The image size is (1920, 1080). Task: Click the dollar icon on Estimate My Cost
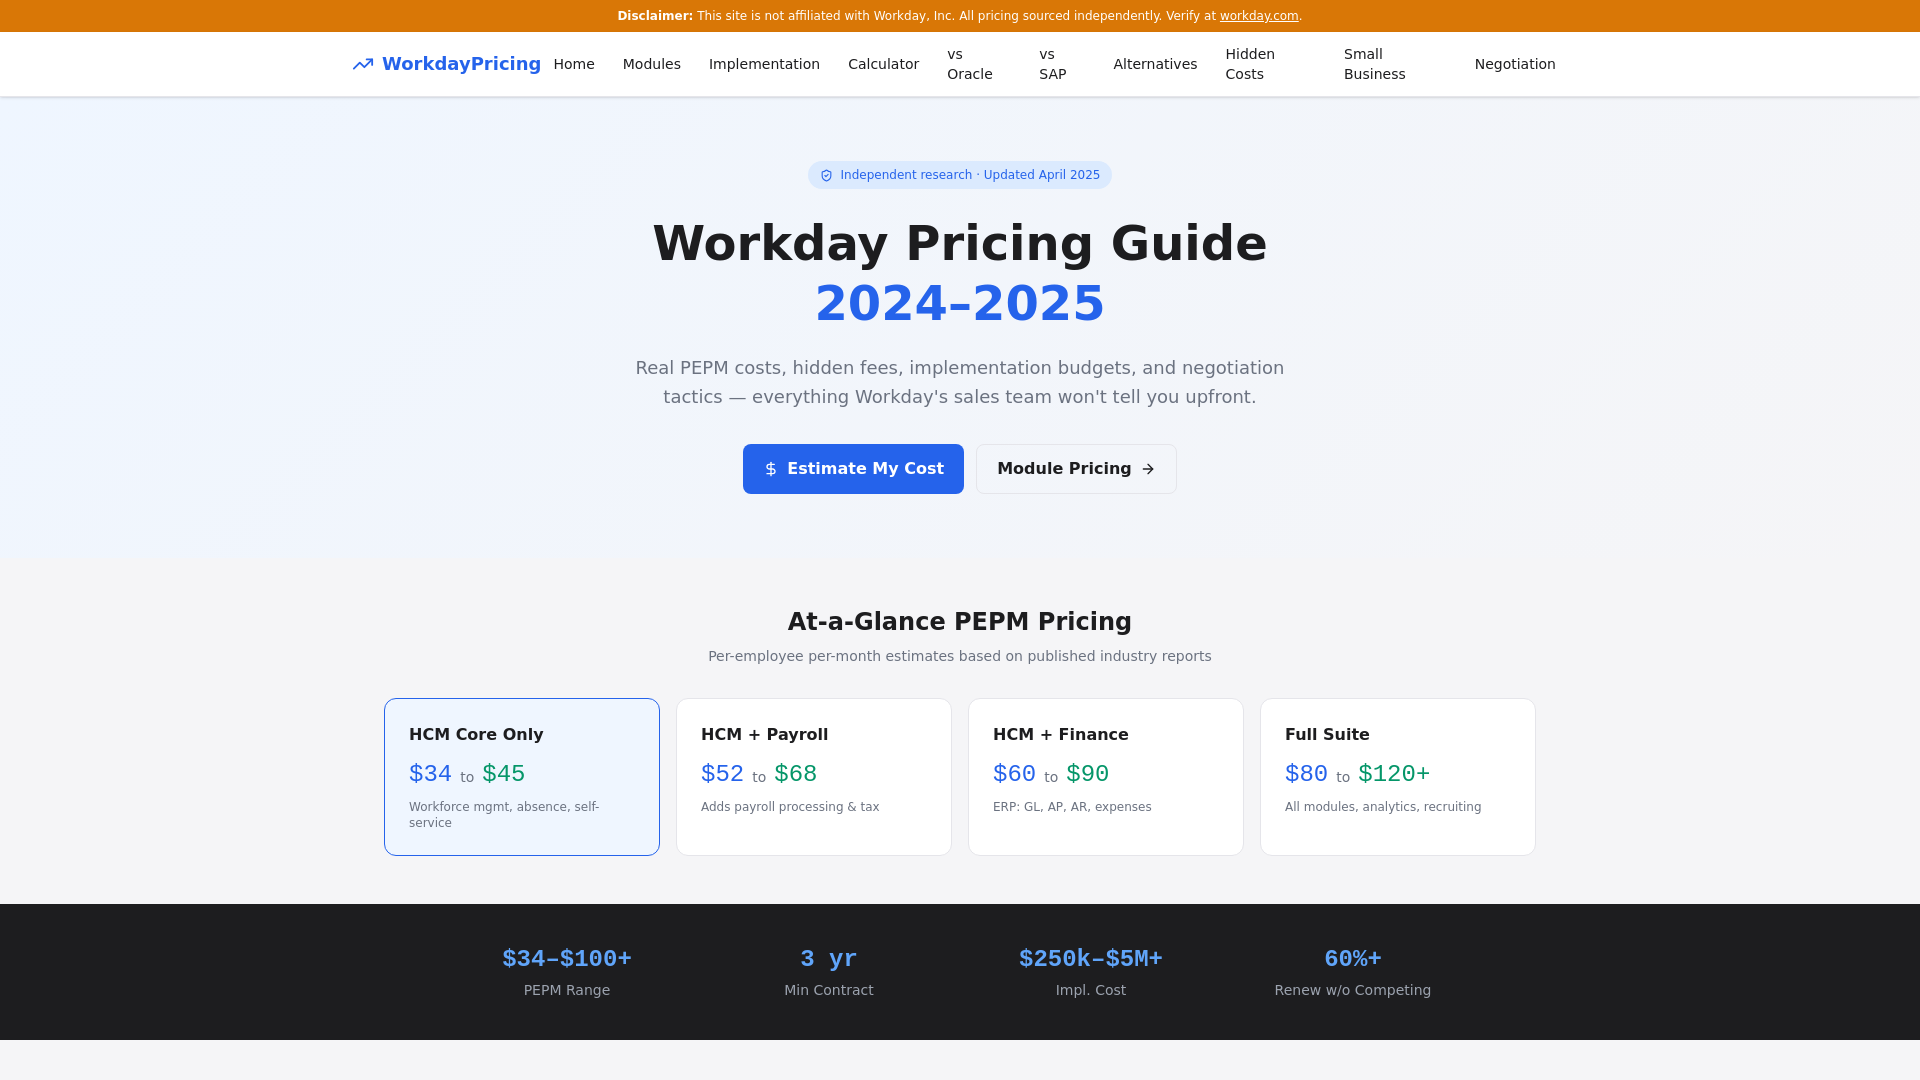point(771,469)
